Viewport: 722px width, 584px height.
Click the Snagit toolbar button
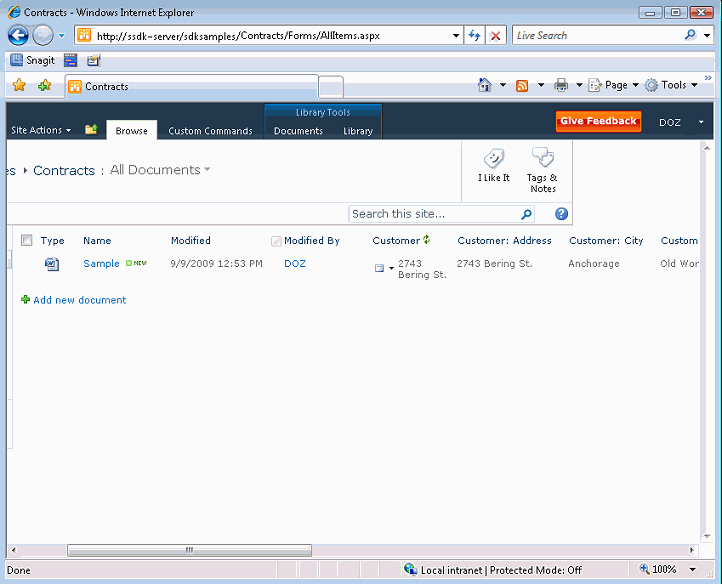(32, 60)
